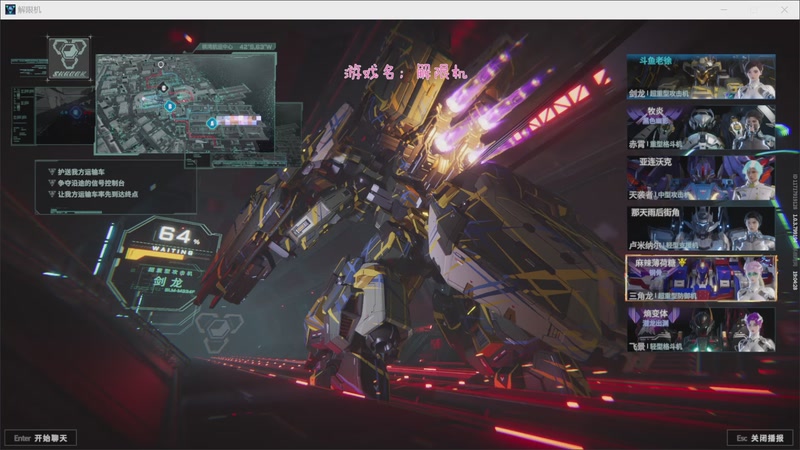
Task: Click the blue marker beside the blurred label
Action: pos(212,122)
